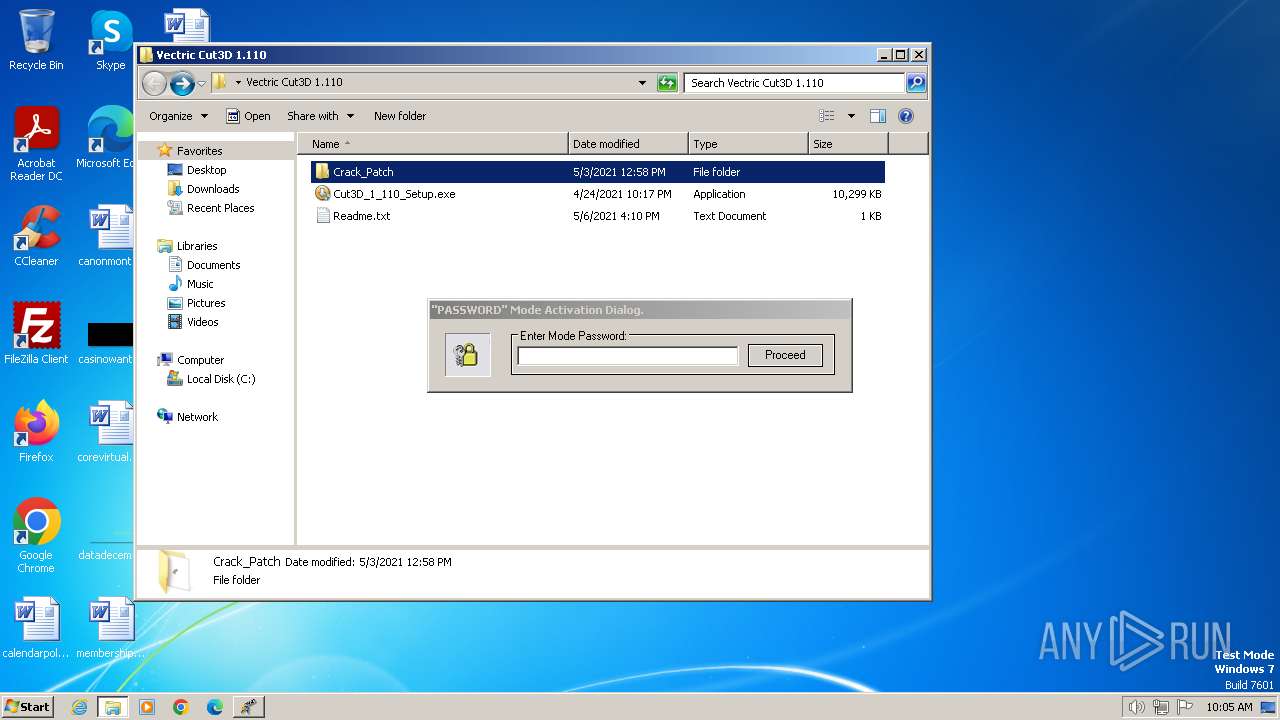Open Videos library
Image resolution: width=1280 pixels, height=720 pixels.
202,322
